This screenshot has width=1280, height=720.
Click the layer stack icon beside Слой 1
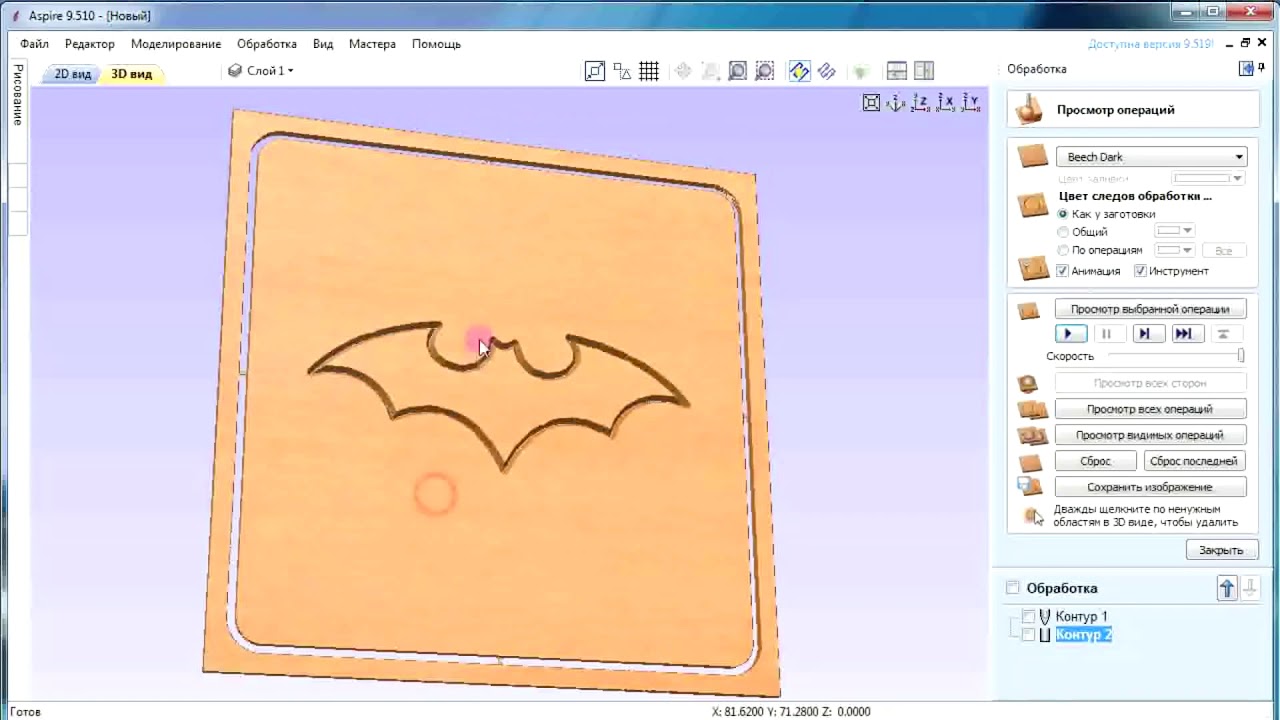(x=235, y=70)
